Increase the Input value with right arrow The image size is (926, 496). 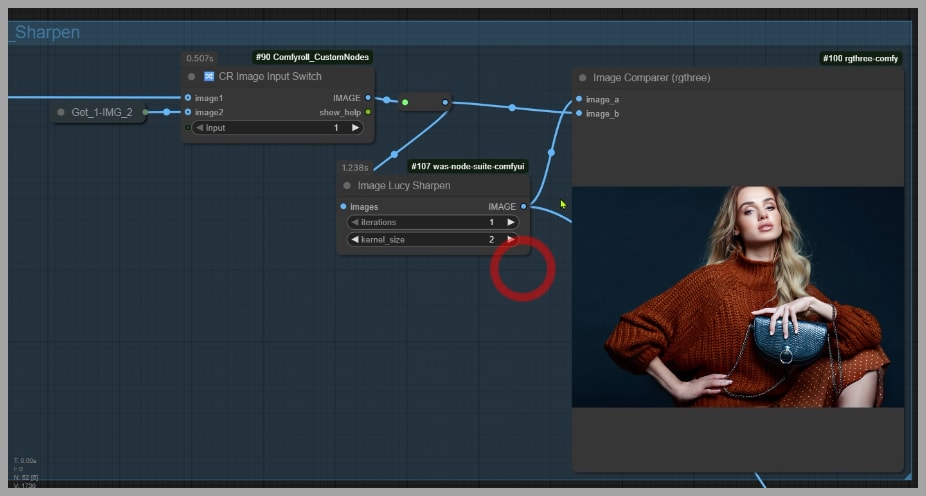(355, 128)
